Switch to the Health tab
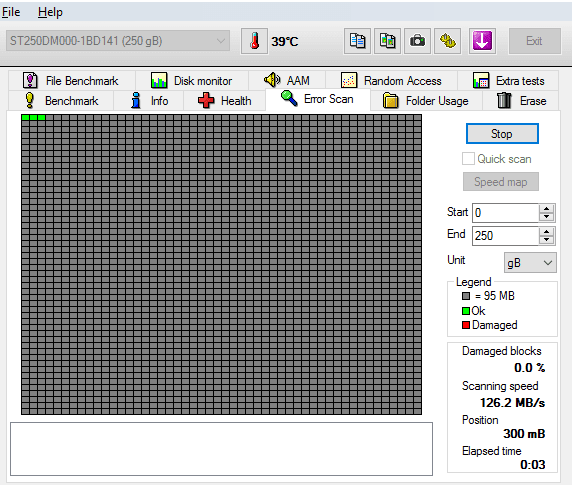This screenshot has width=572, height=485. 224,101
